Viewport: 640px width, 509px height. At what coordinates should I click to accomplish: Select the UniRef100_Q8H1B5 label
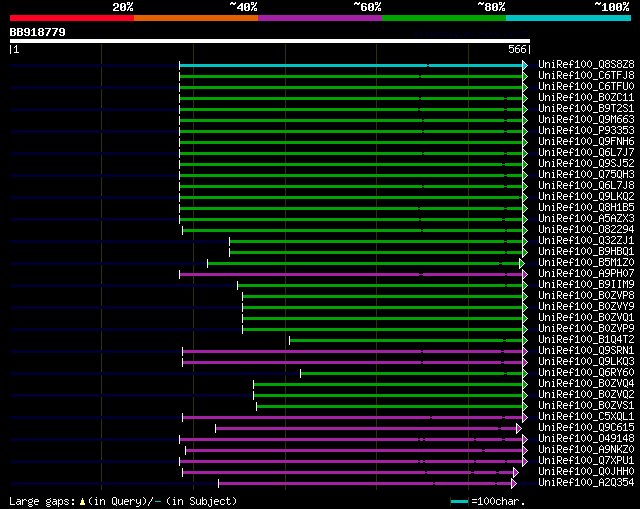click(x=586, y=208)
